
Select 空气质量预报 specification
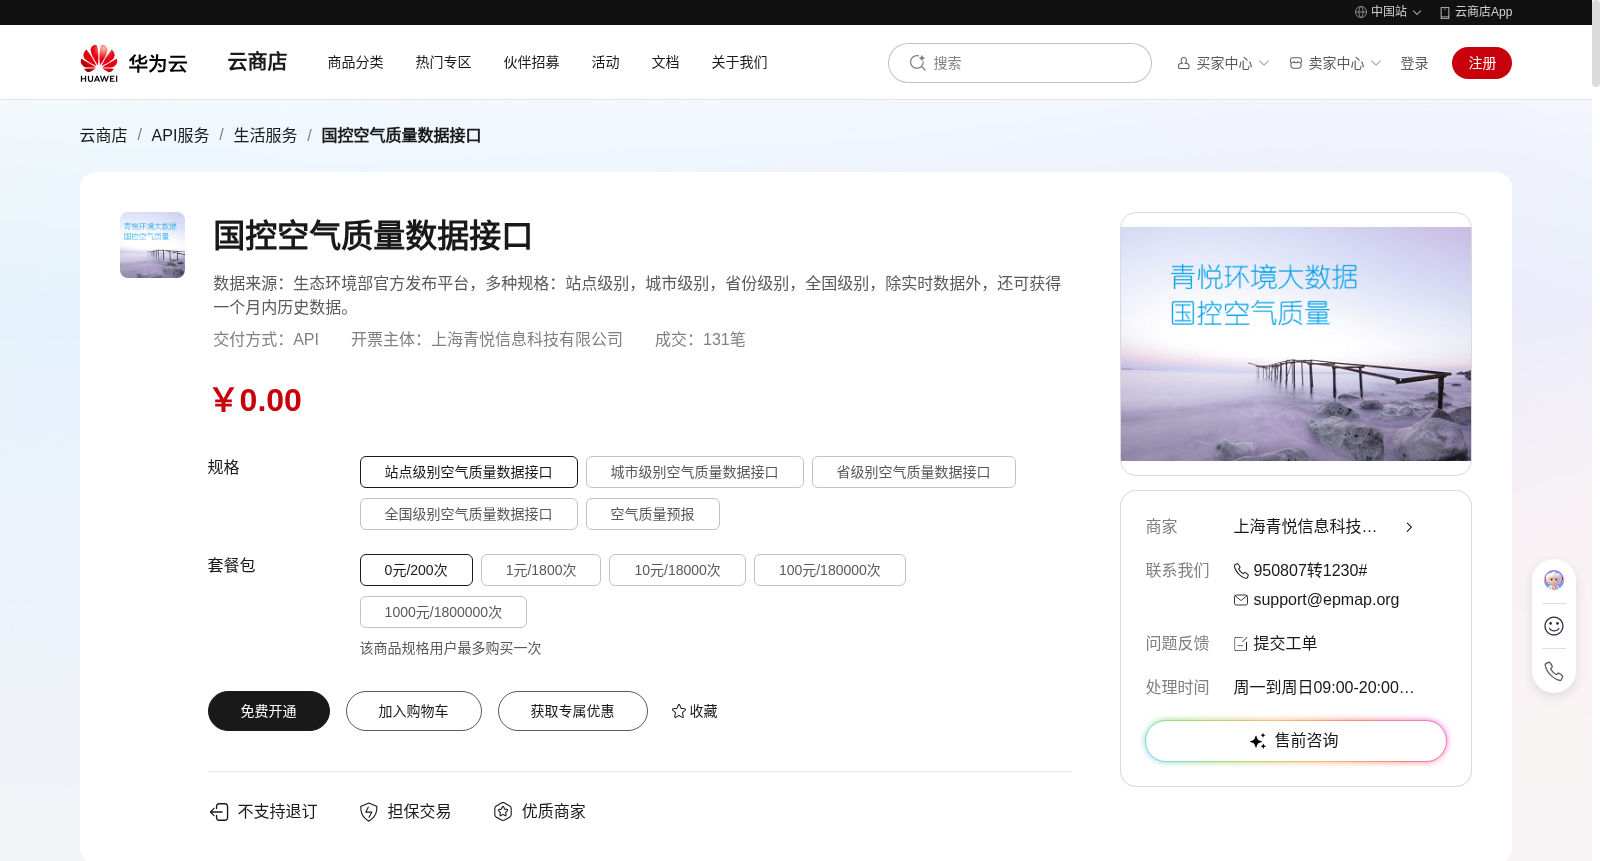653,514
